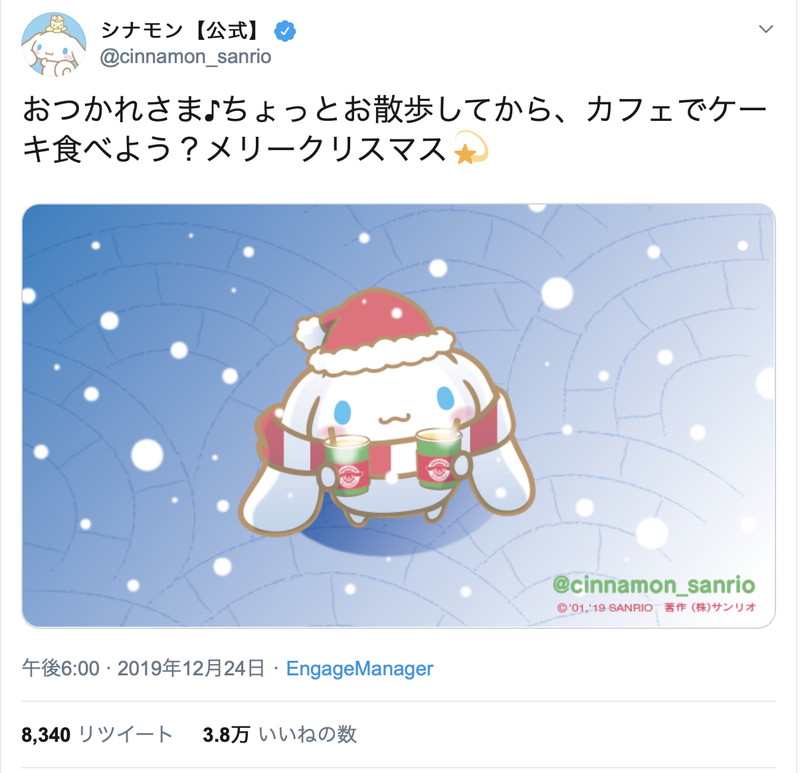The image size is (800, 773).
Task: Open the @cinnamon_sanrio handle below the name
Action: [185, 57]
